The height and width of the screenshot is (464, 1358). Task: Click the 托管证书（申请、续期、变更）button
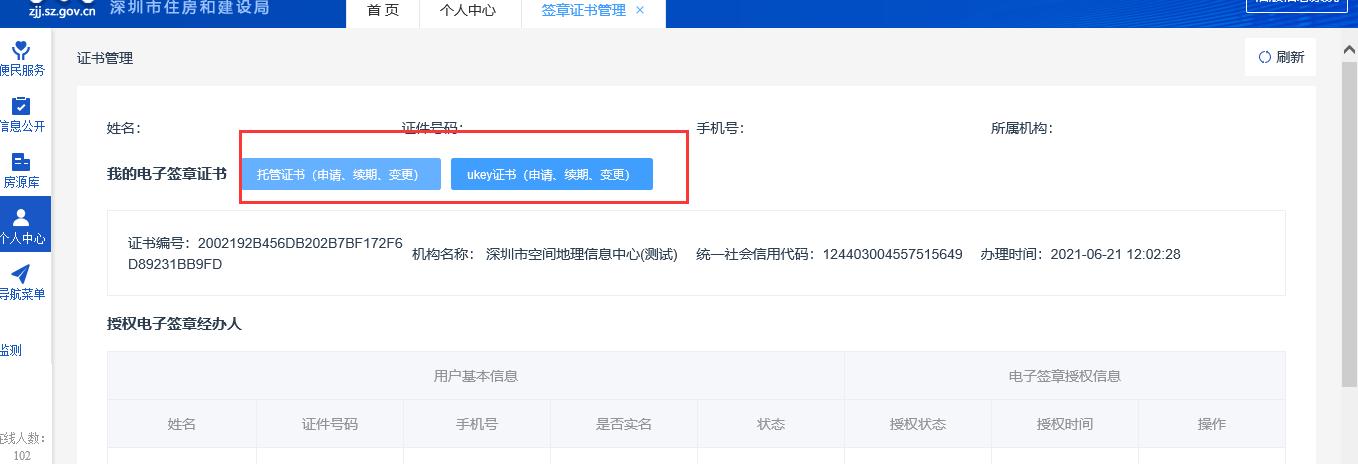(341, 174)
